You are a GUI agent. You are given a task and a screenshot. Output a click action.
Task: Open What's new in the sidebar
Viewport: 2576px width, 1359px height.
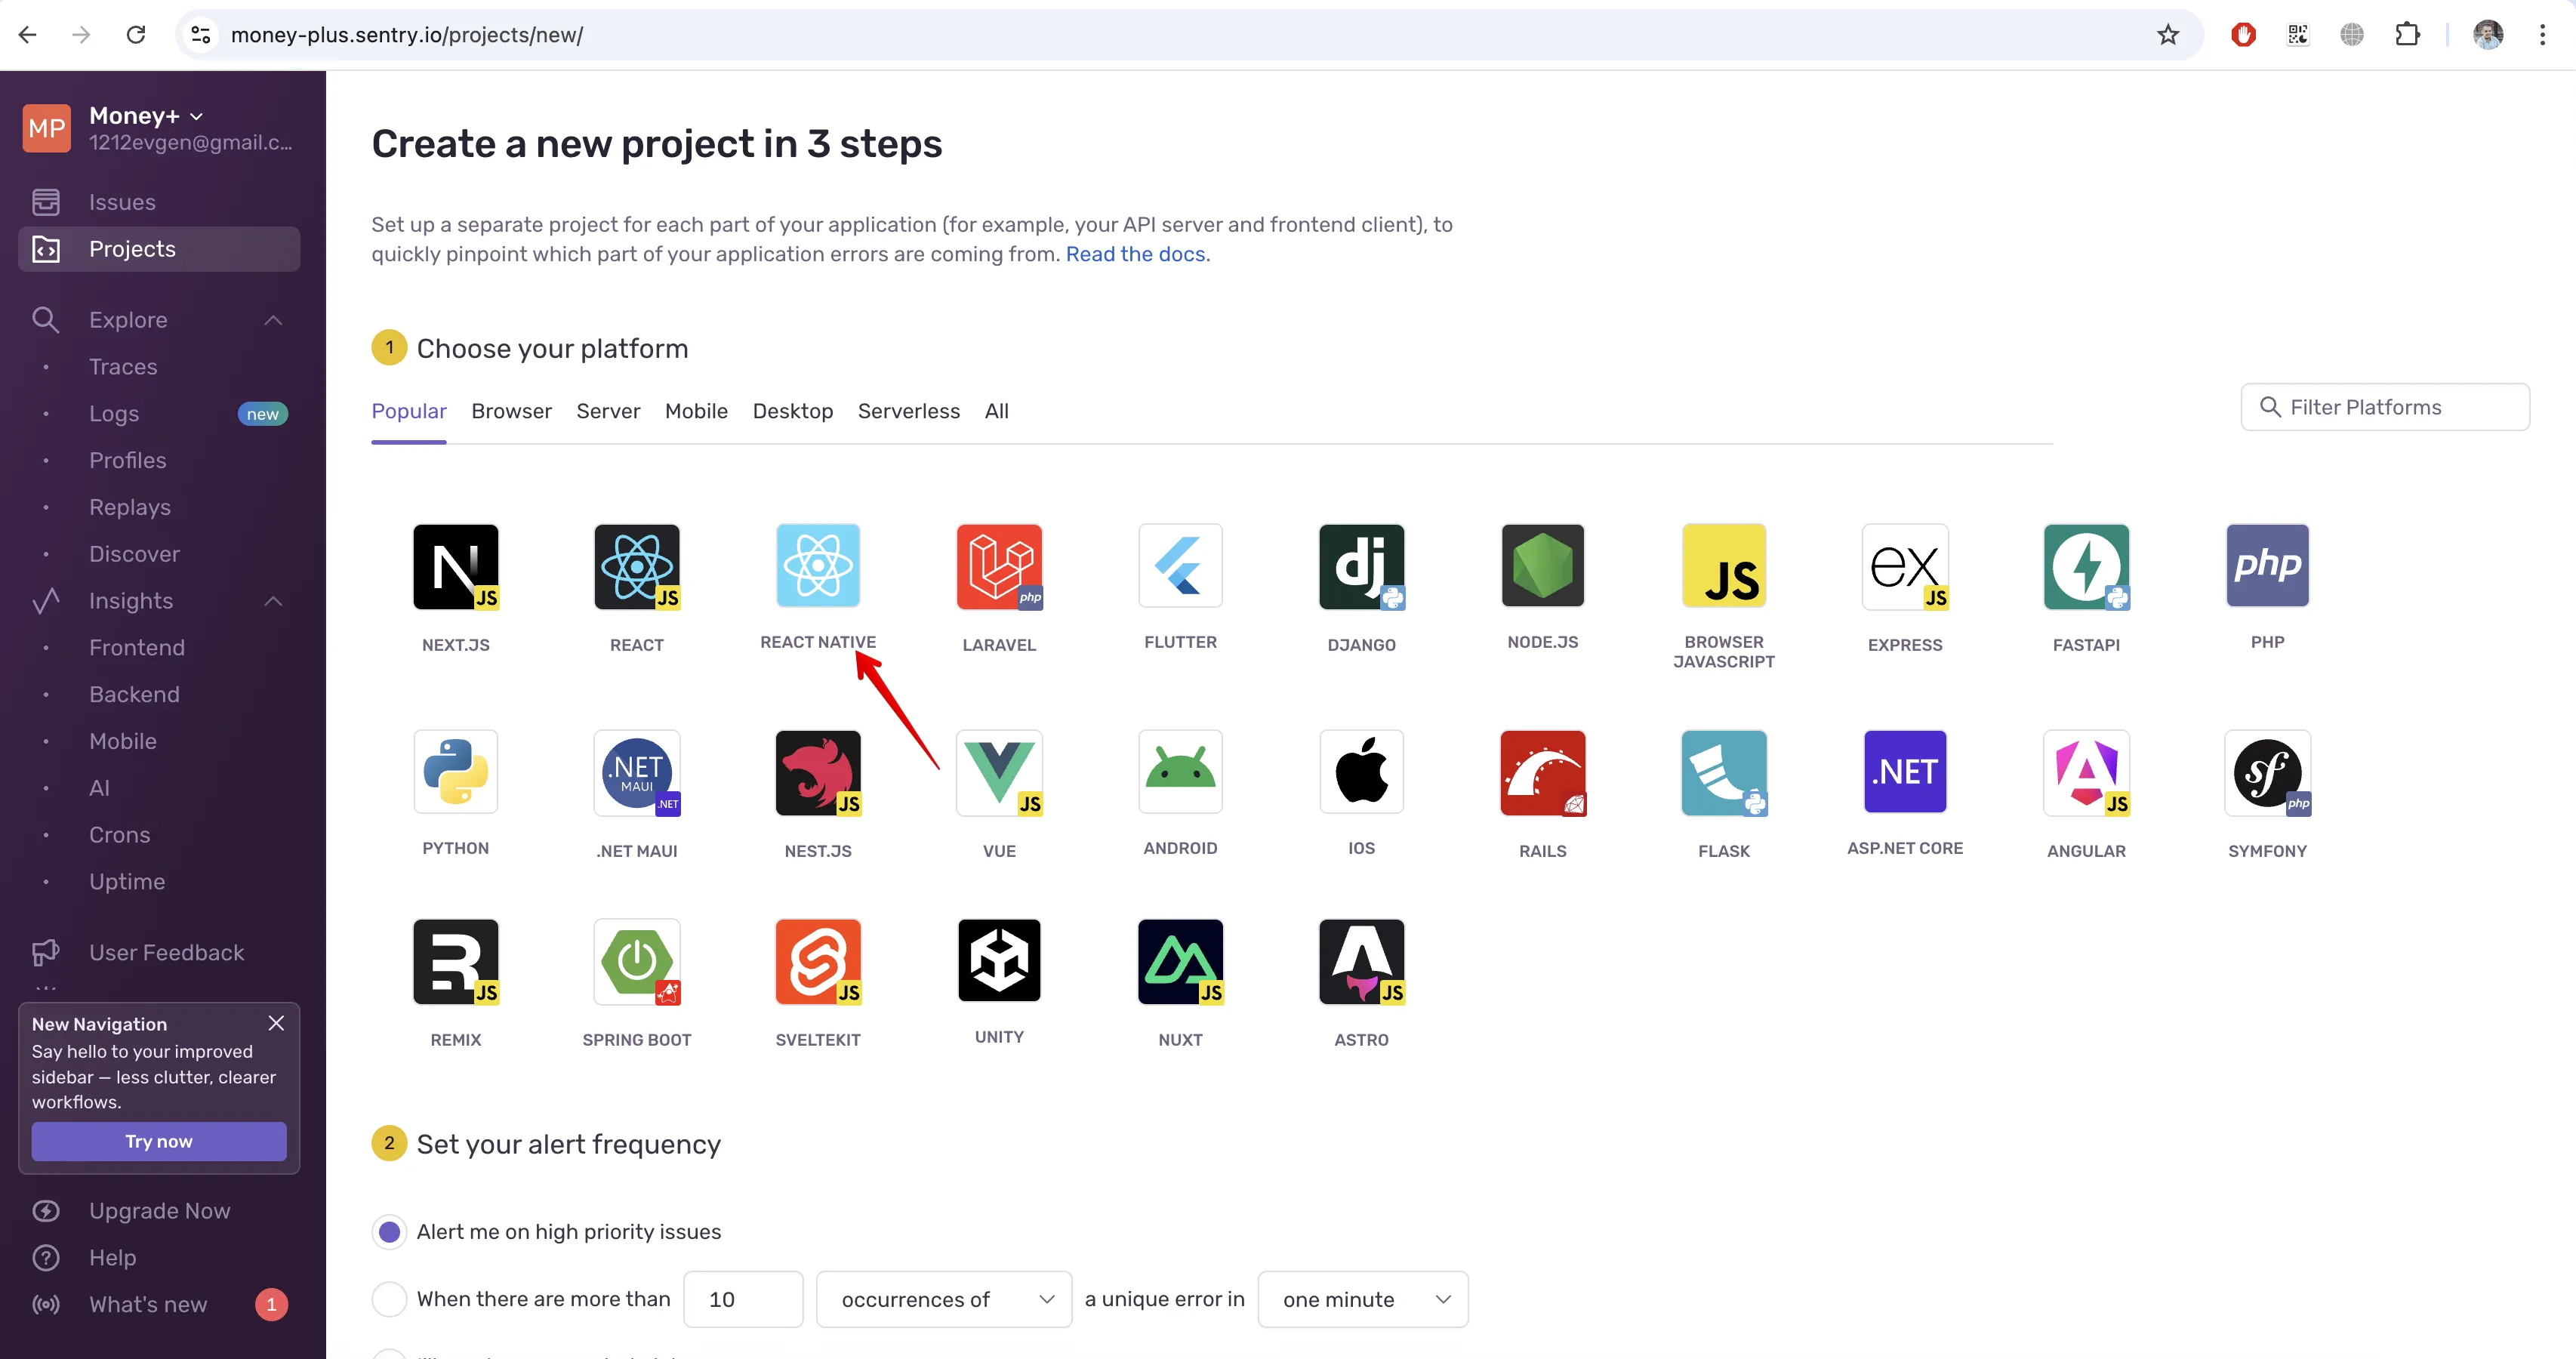[159, 1305]
